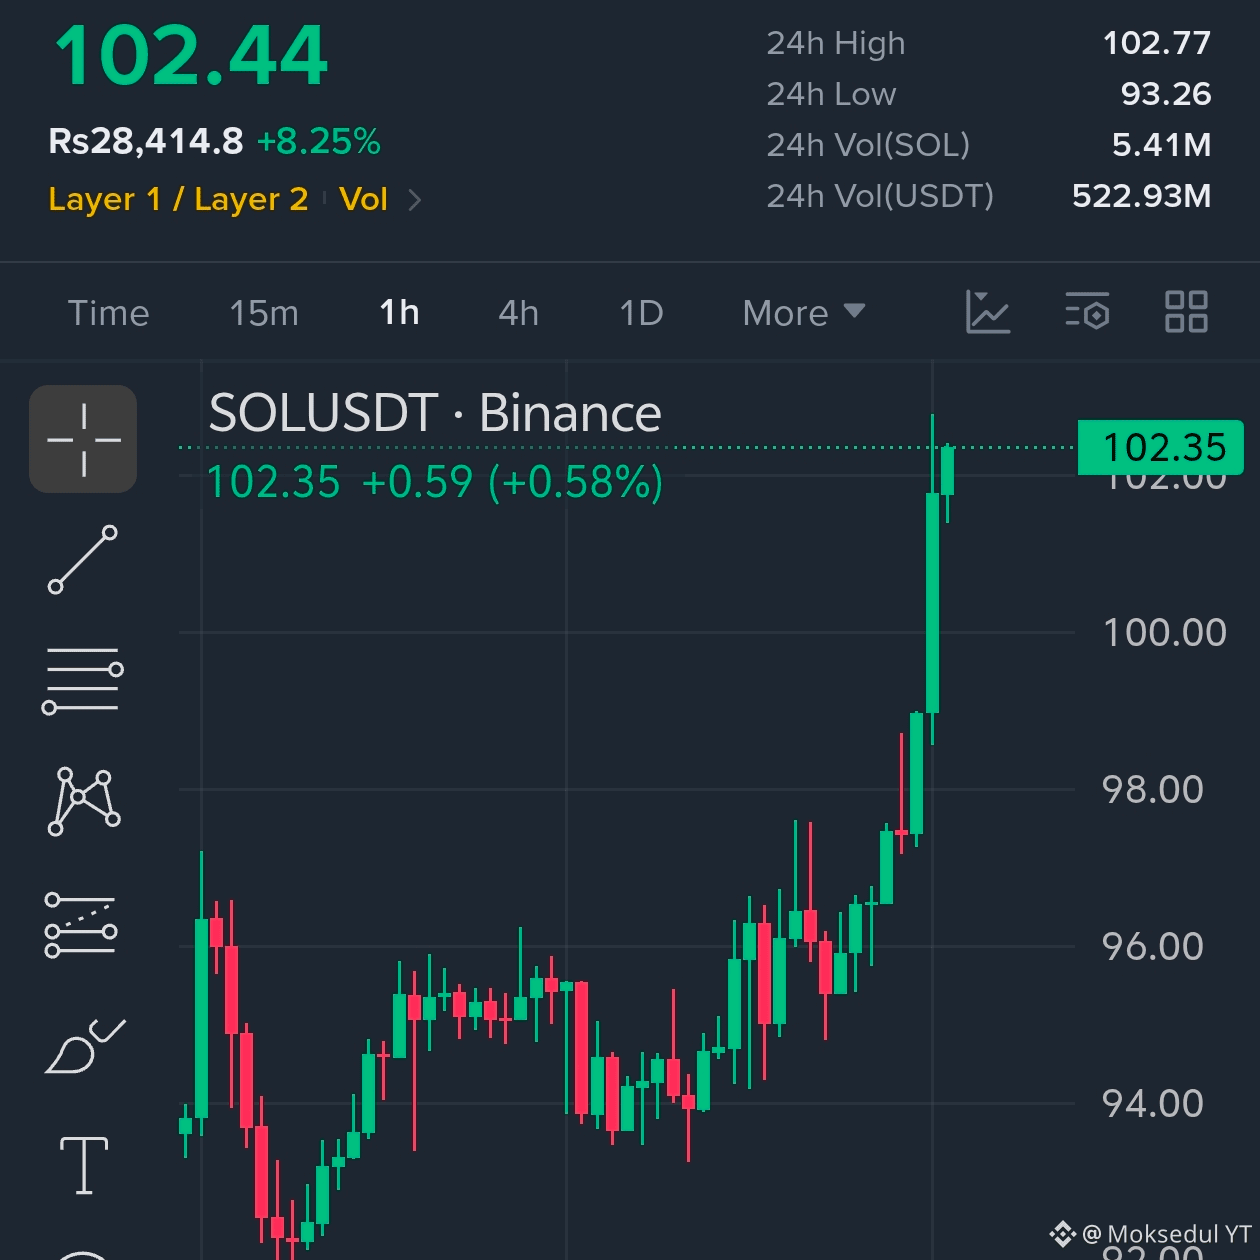Select the 1D interval
1260x1260 pixels.
641,313
